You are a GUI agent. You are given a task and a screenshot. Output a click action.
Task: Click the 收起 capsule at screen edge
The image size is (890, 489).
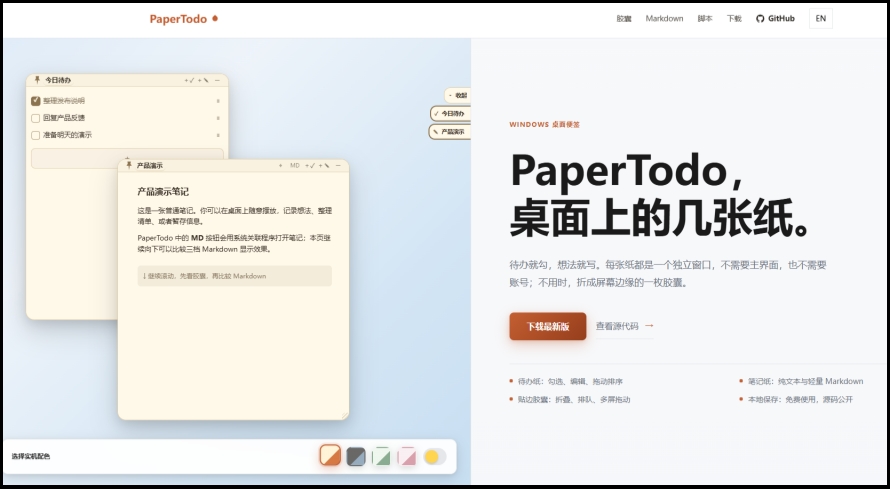pyautogui.click(x=457, y=95)
